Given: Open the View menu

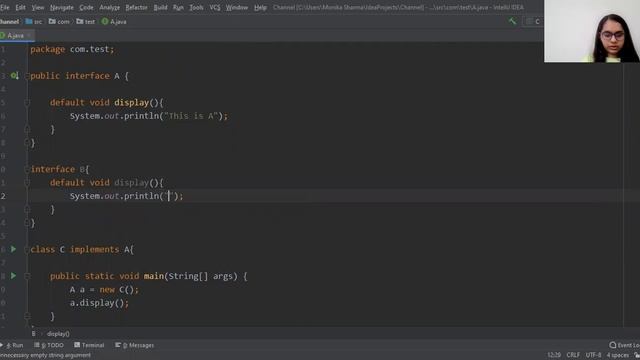Looking at the screenshot, I should pos(38,7).
